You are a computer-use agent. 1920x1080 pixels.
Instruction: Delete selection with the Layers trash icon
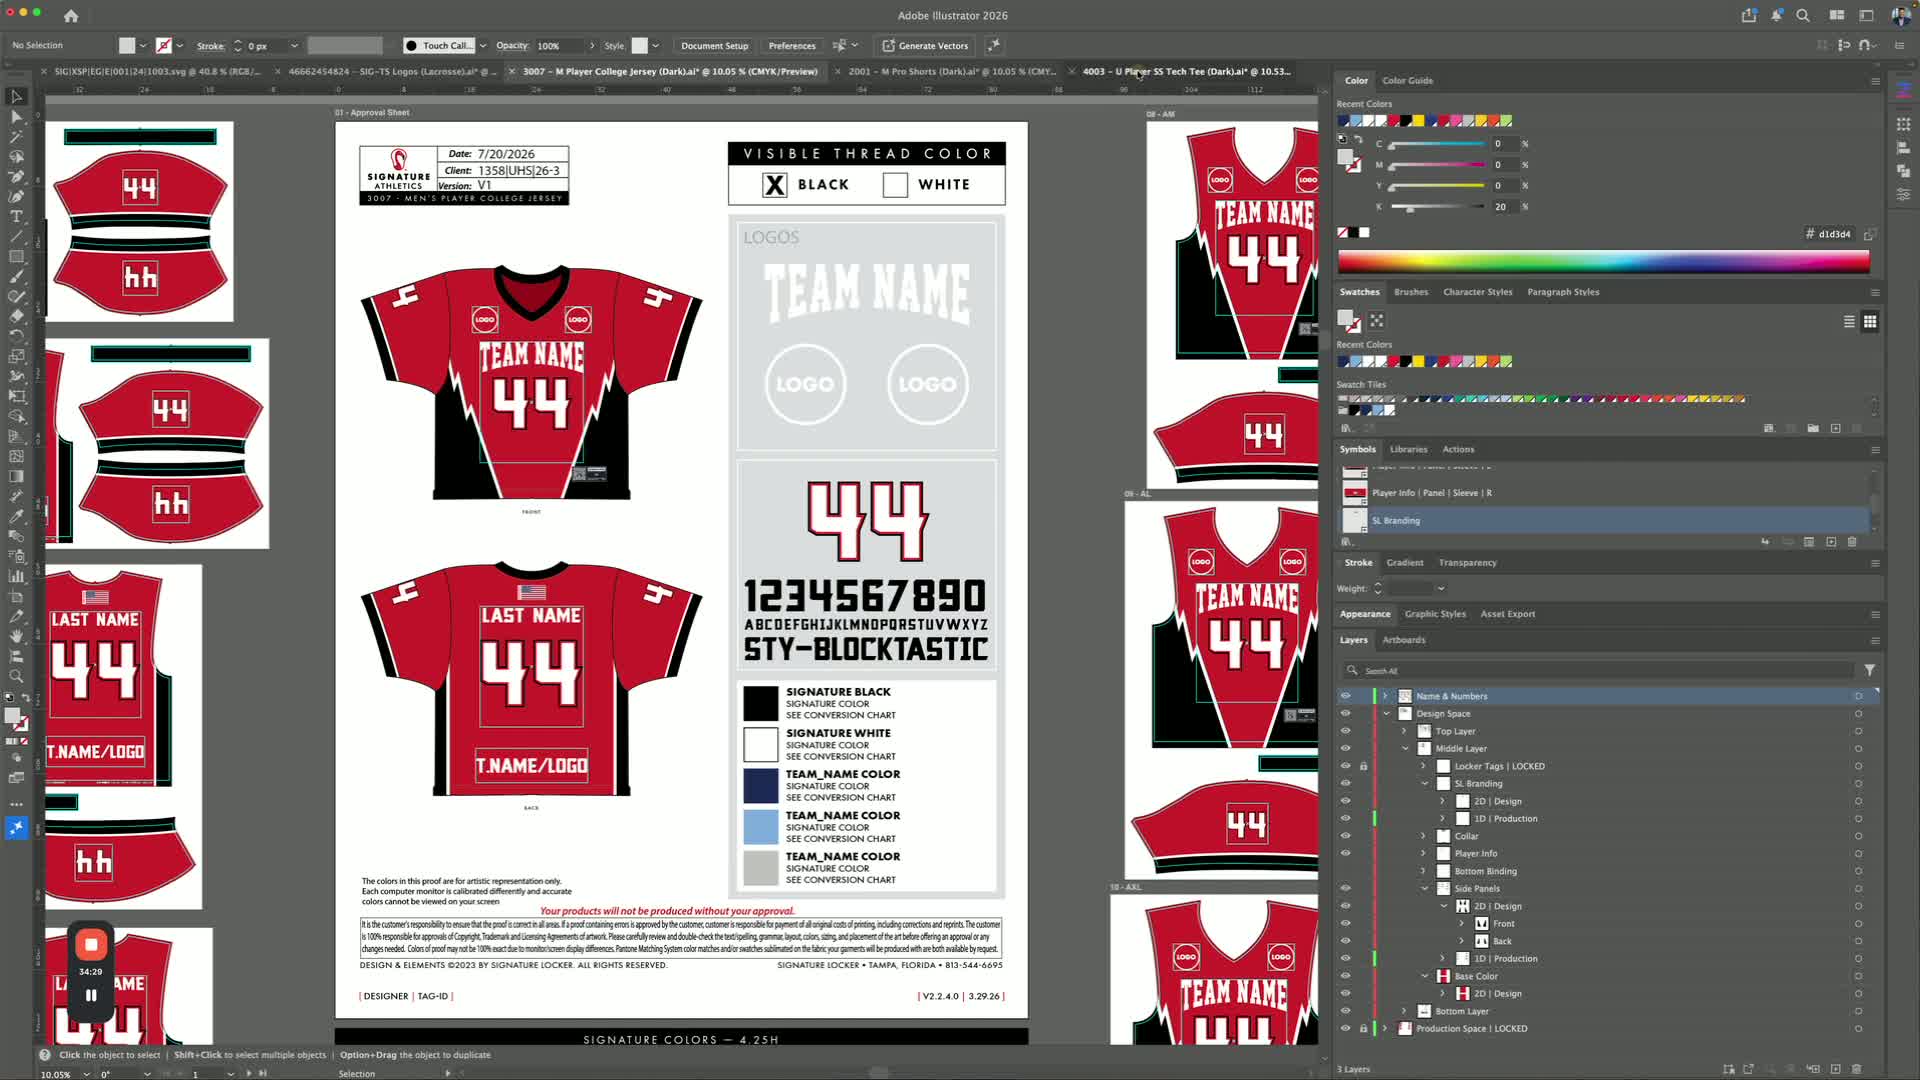pos(1857,1069)
